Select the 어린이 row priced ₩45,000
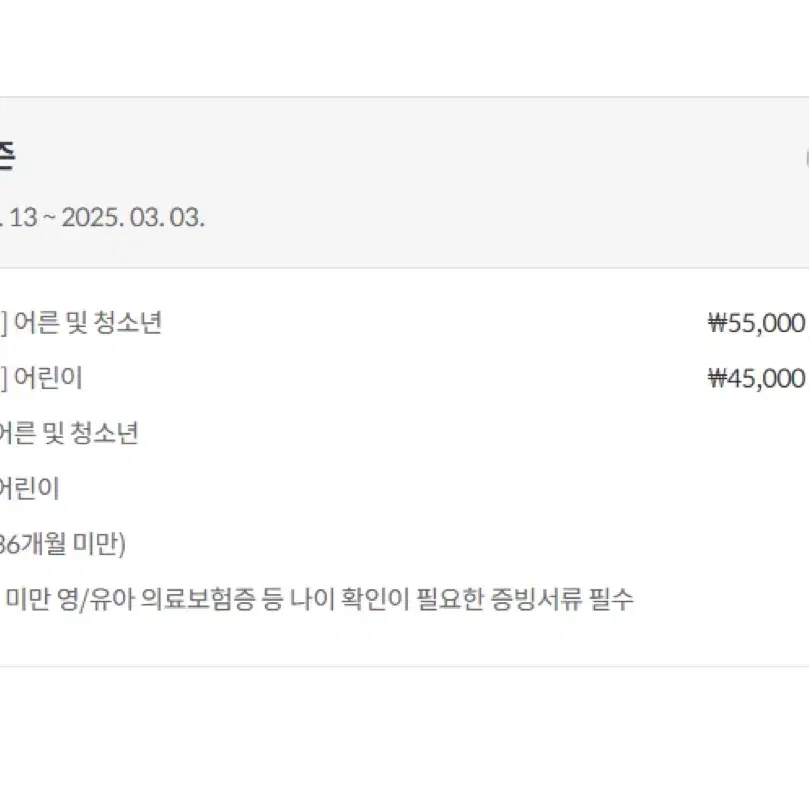This screenshot has width=809, height=809. [x=404, y=378]
